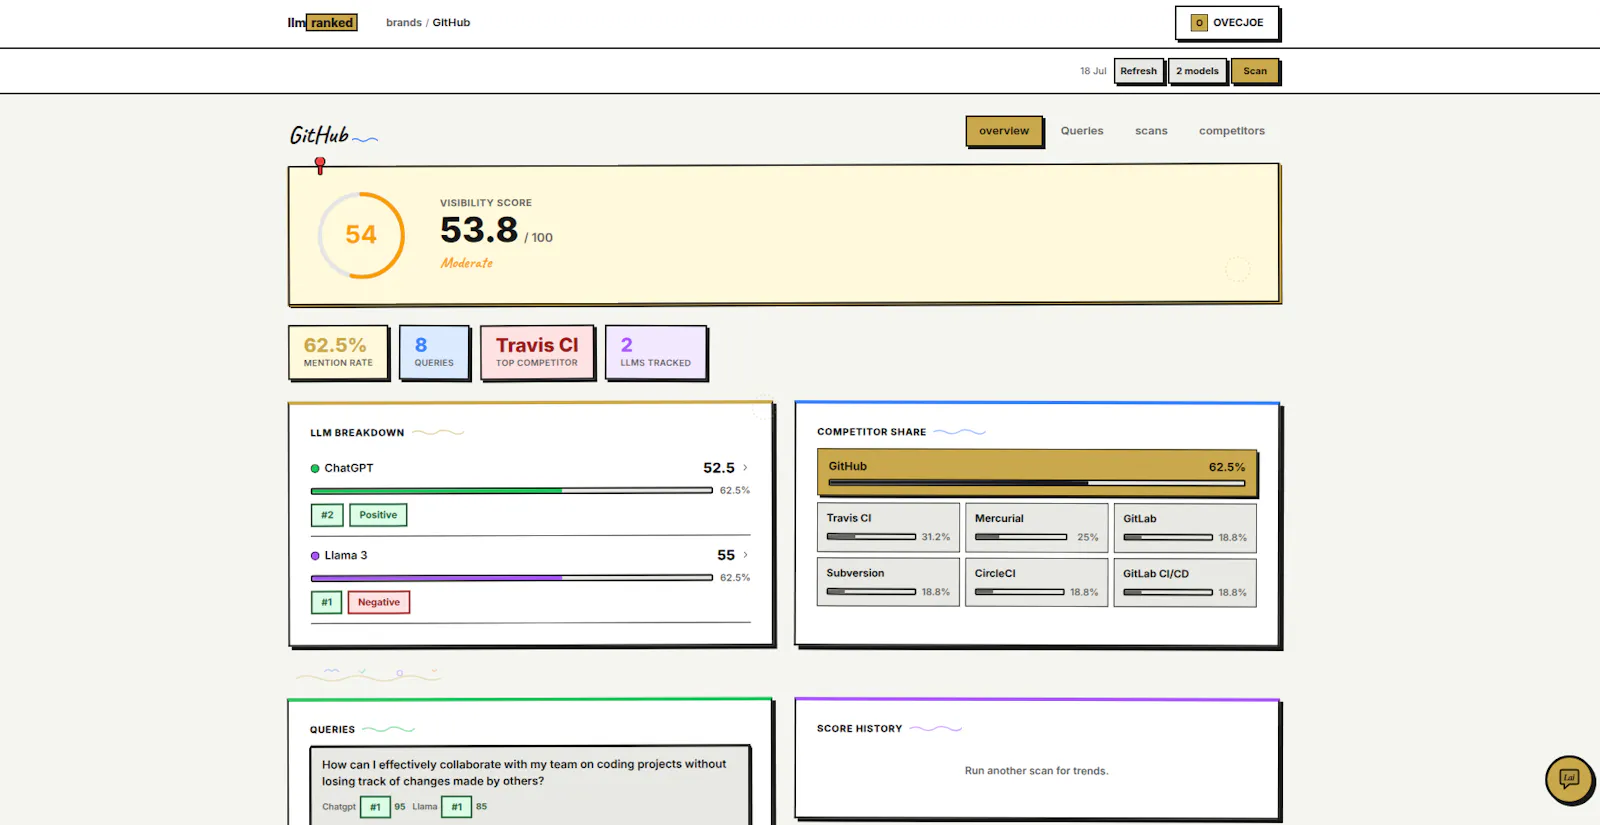The height and width of the screenshot is (825, 1600).
Task: Click the green ChatGPT status dot
Action: coord(315,468)
